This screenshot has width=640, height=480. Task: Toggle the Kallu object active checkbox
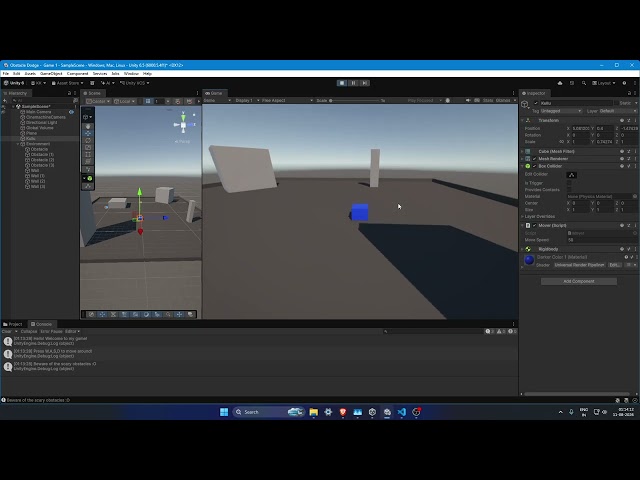536,103
